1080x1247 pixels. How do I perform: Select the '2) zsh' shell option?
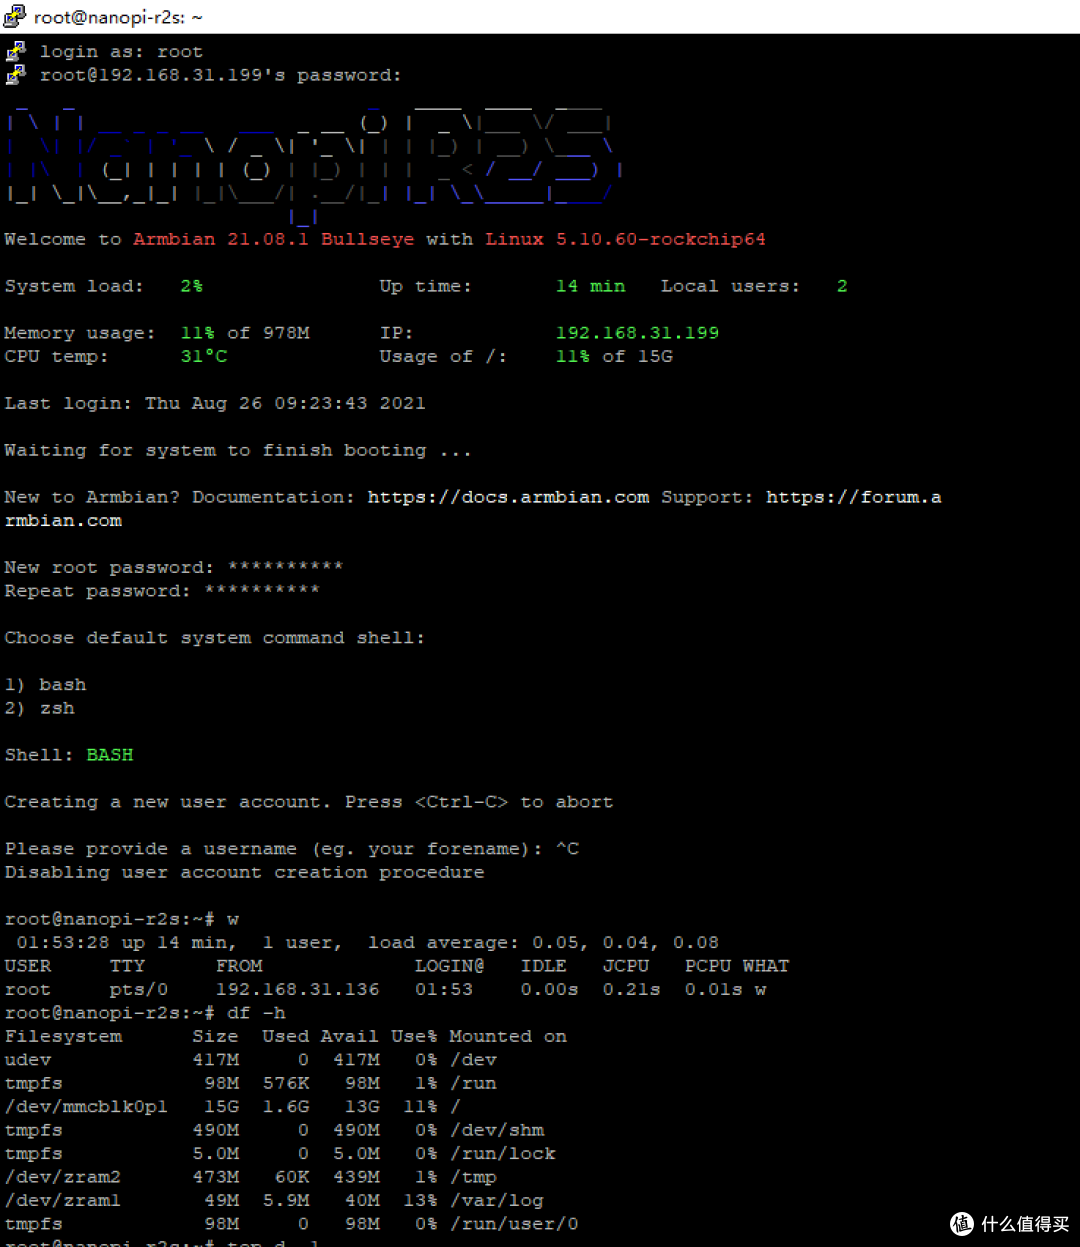tap(38, 708)
